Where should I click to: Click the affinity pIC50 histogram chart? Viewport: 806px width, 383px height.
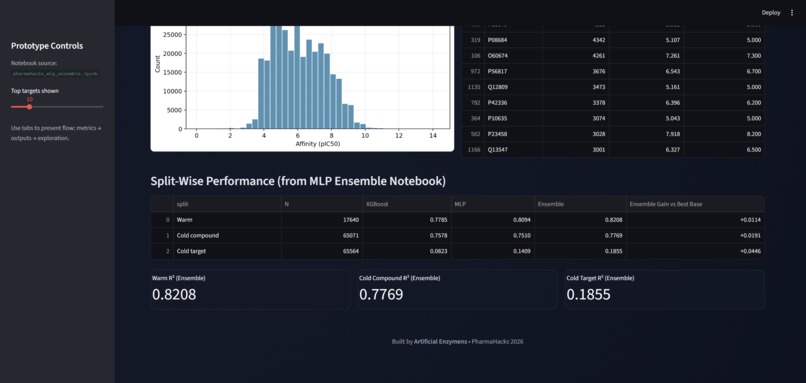click(302, 88)
